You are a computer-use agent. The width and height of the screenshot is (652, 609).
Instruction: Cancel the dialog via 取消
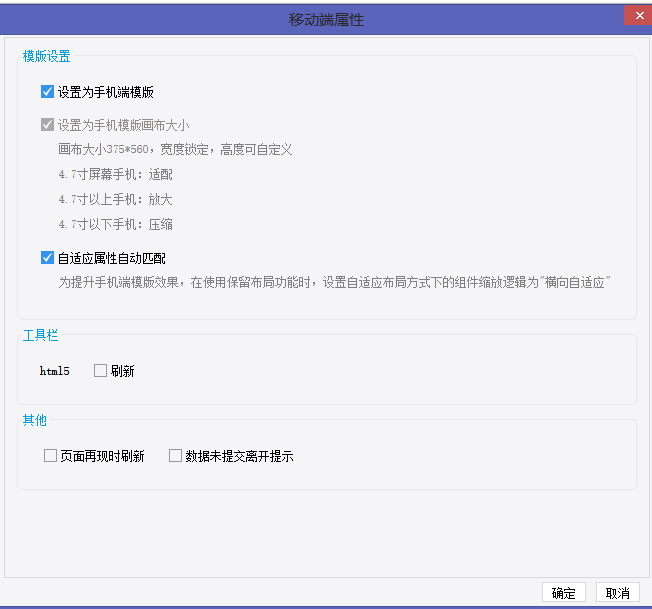(x=617, y=592)
